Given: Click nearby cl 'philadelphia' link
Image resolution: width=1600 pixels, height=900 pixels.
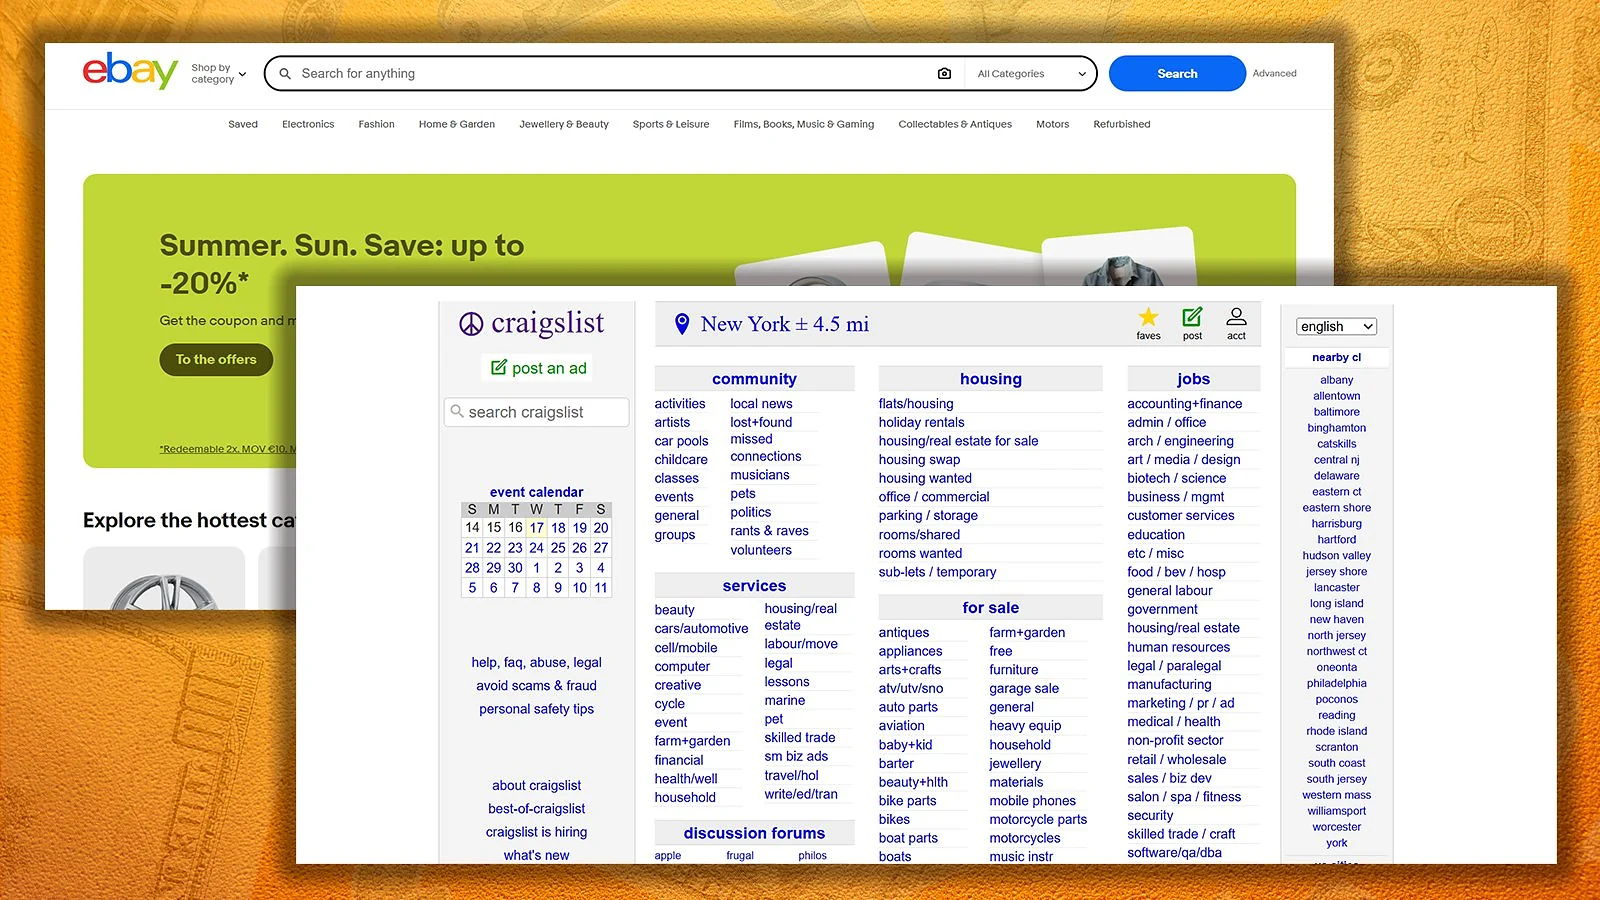Looking at the screenshot, I should click(1336, 684).
